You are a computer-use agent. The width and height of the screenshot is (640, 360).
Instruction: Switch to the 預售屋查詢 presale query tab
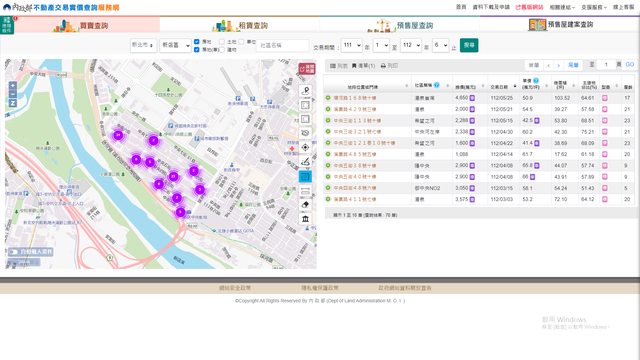[x=400, y=25]
